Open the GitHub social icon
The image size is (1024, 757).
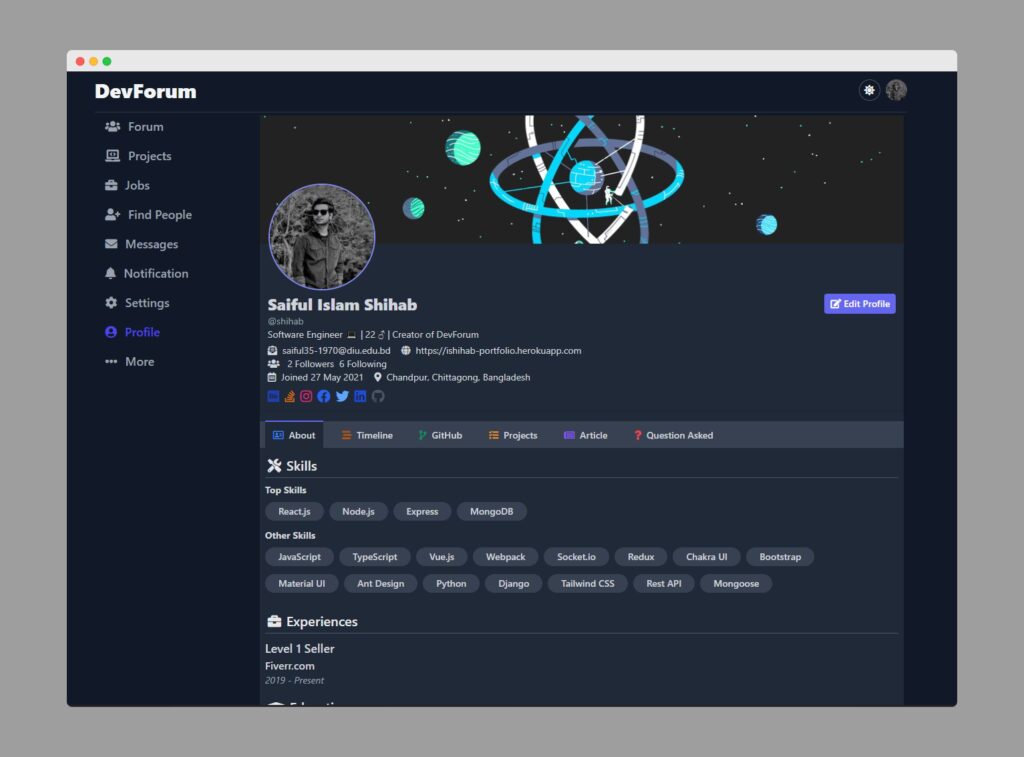[378, 396]
